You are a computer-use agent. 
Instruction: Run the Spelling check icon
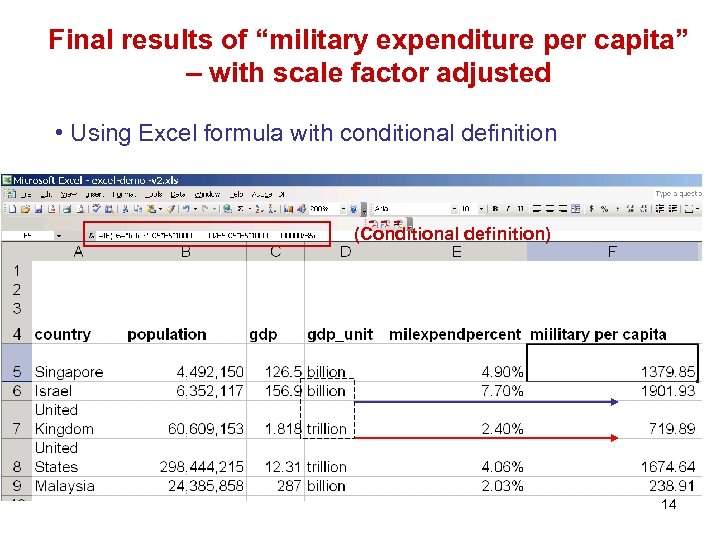(96, 208)
